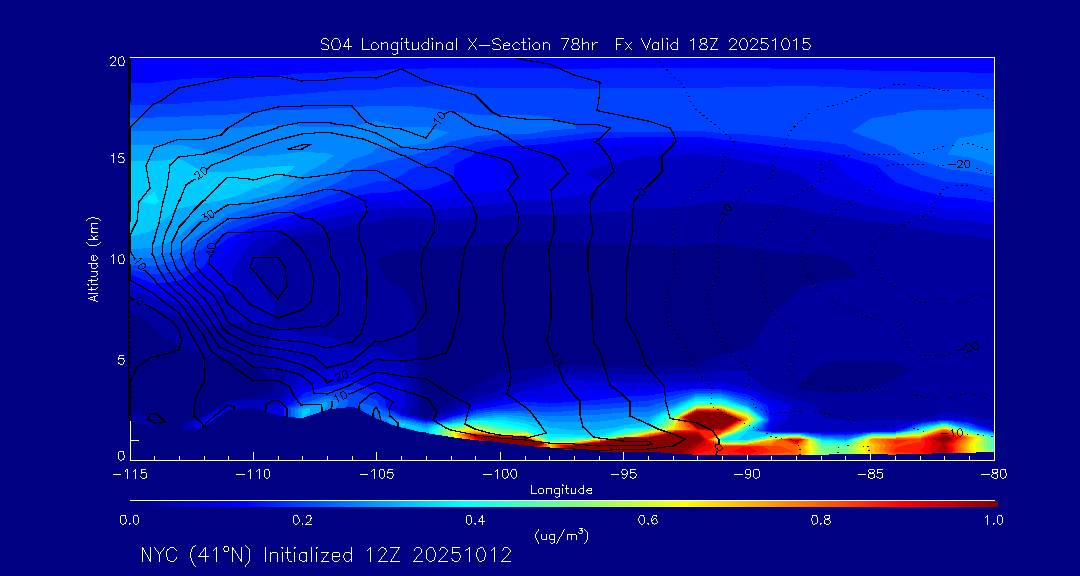Click the innermost closed contour near -109 longitude

tap(273, 269)
